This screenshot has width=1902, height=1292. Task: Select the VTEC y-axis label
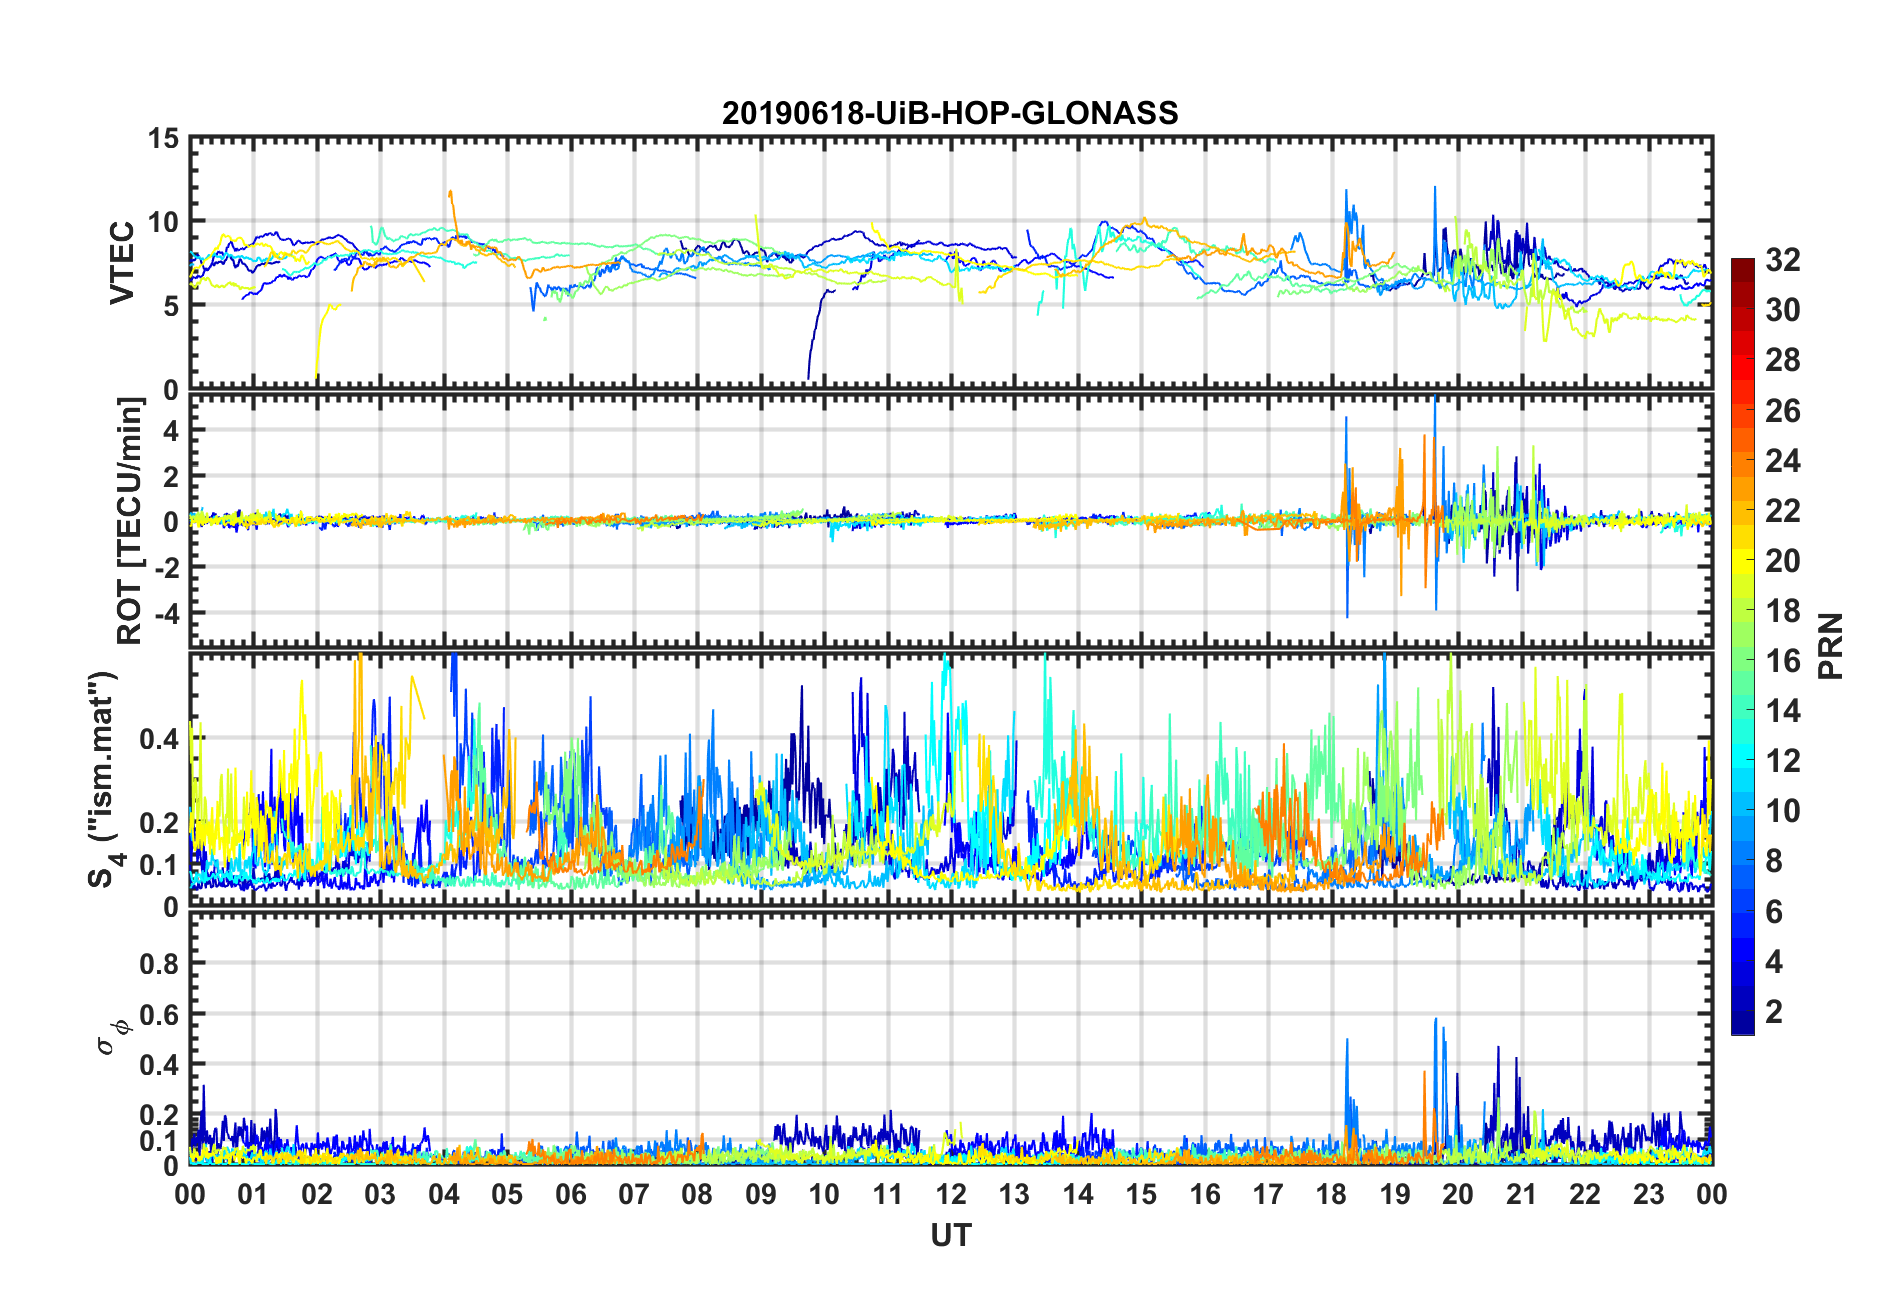point(122,263)
